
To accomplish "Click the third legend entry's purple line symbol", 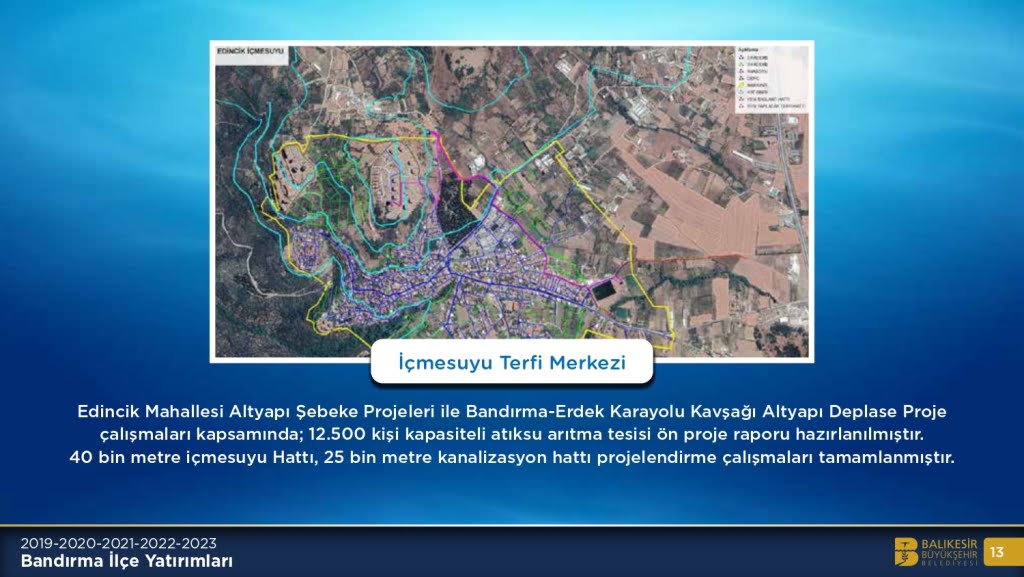I will pyautogui.click(x=744, y=70).
